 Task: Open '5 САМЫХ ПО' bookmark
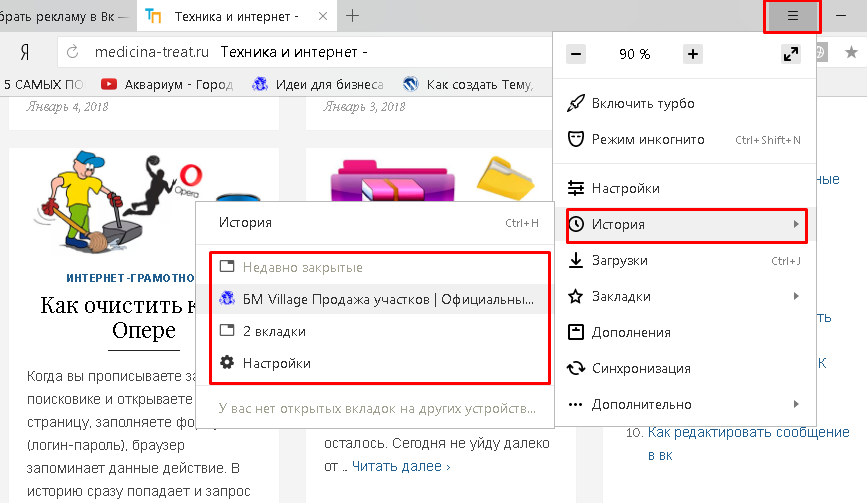click(43, 85)
